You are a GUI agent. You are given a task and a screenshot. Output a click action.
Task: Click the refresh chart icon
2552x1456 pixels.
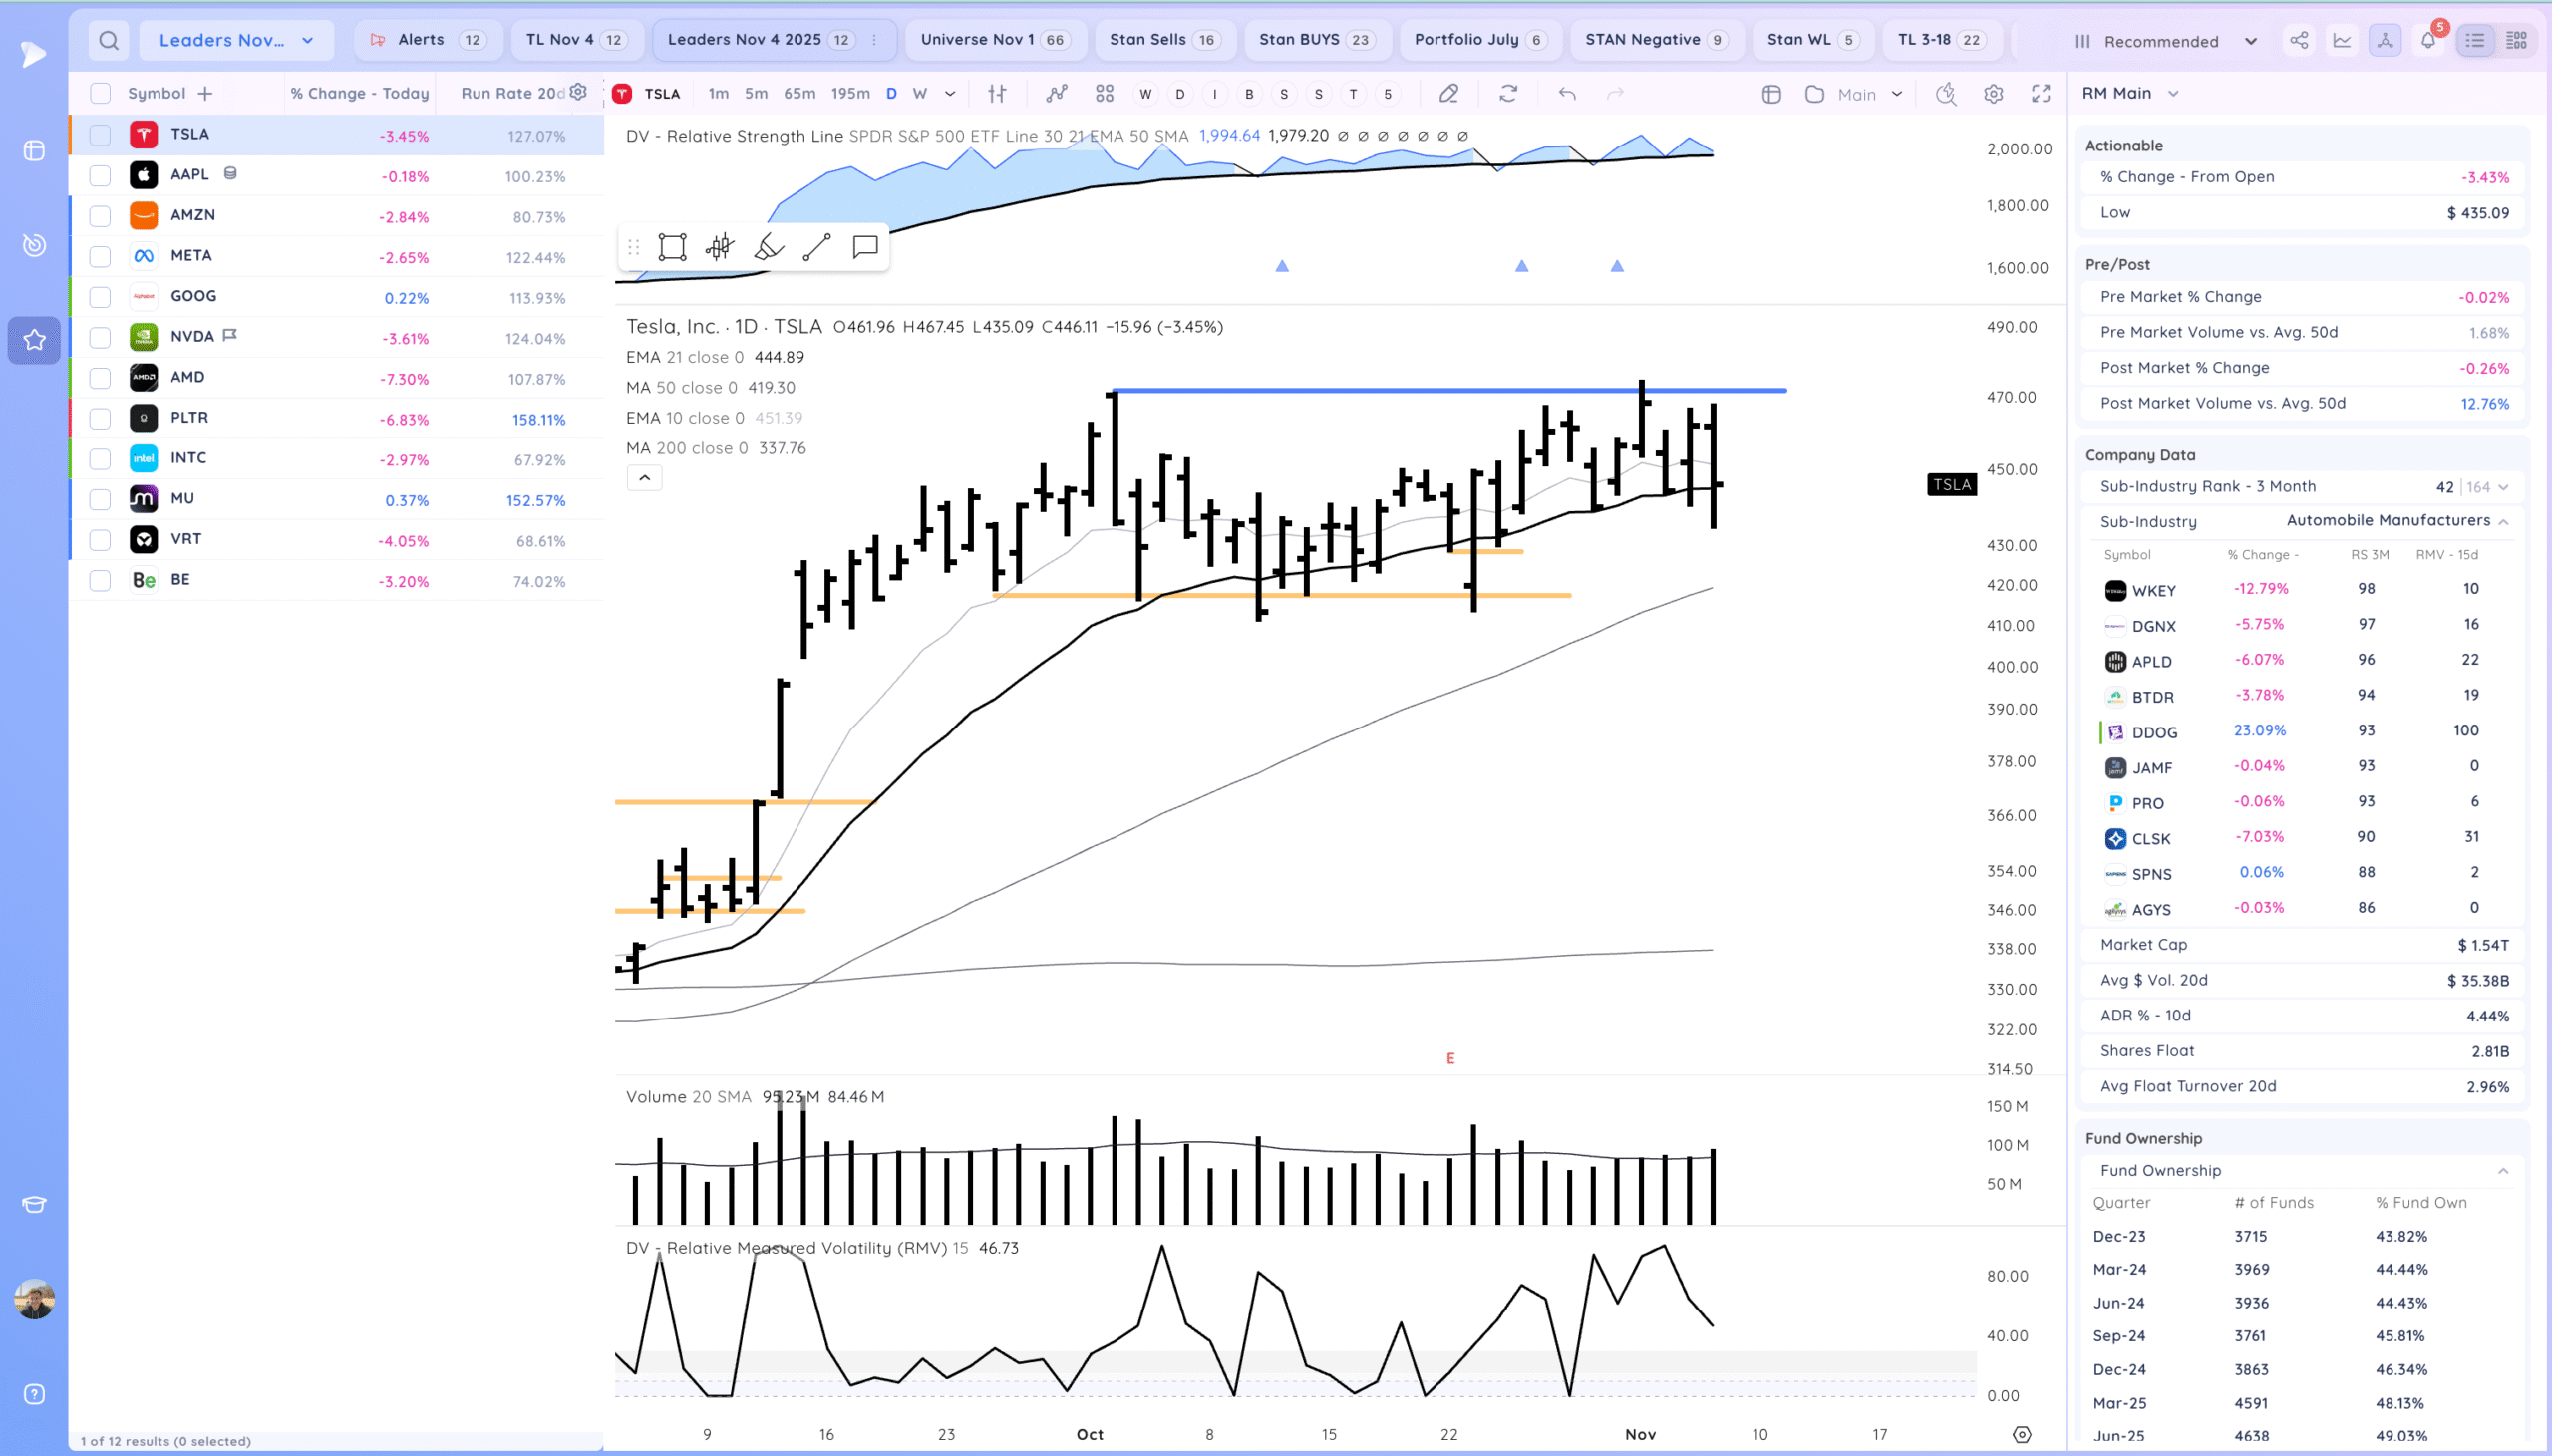[1508, 93]
